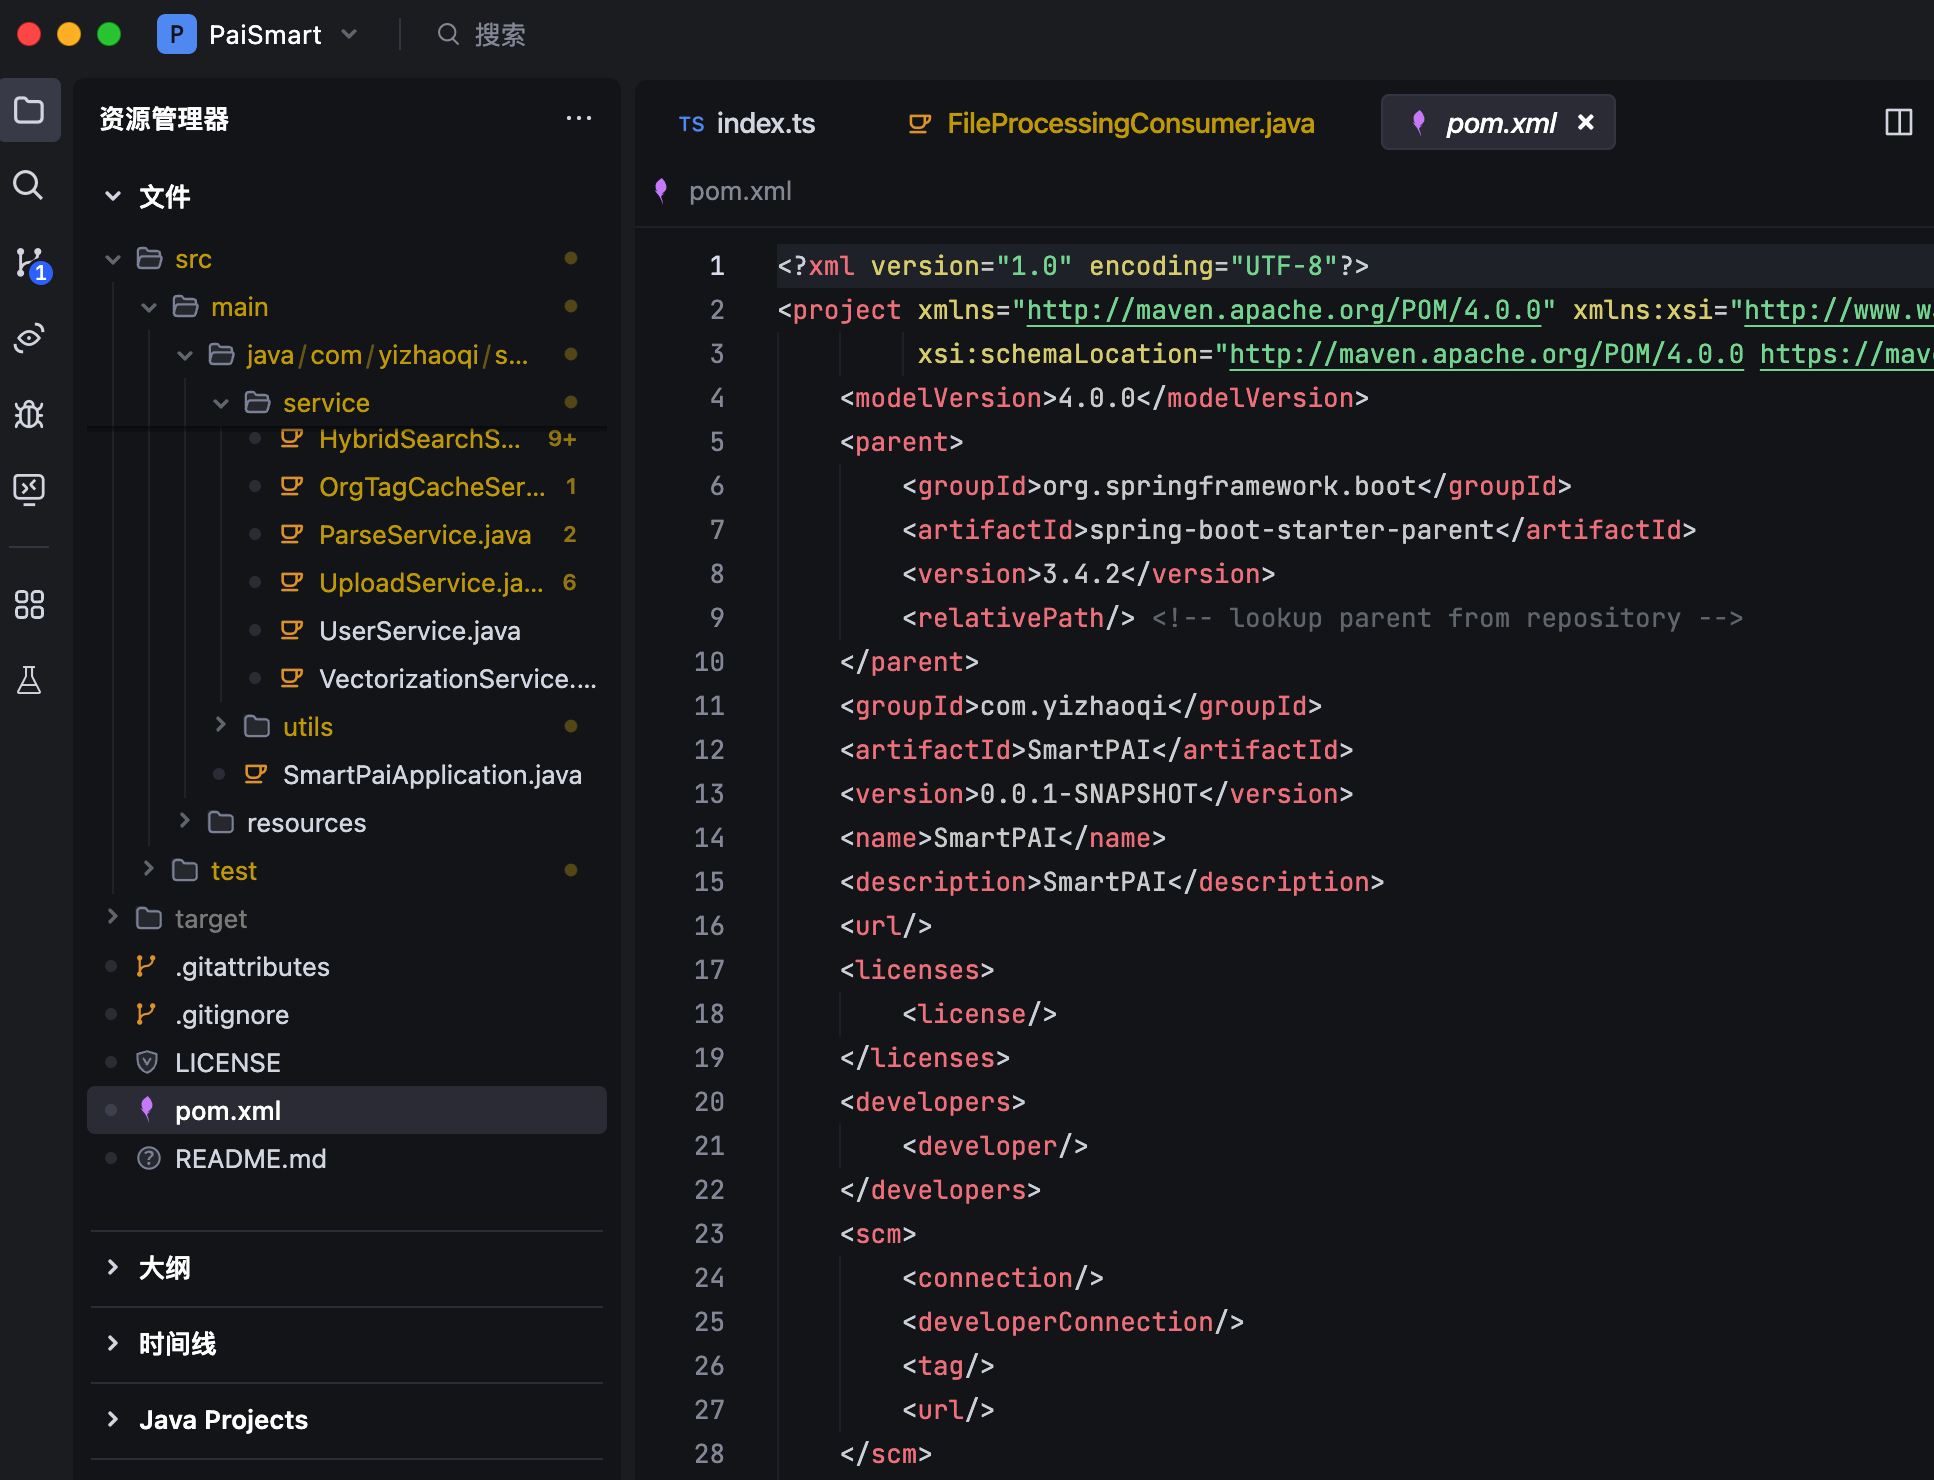Click the 资源管理器 panel title
This screenshot has height=1480, width=1934.
[164, 119]
